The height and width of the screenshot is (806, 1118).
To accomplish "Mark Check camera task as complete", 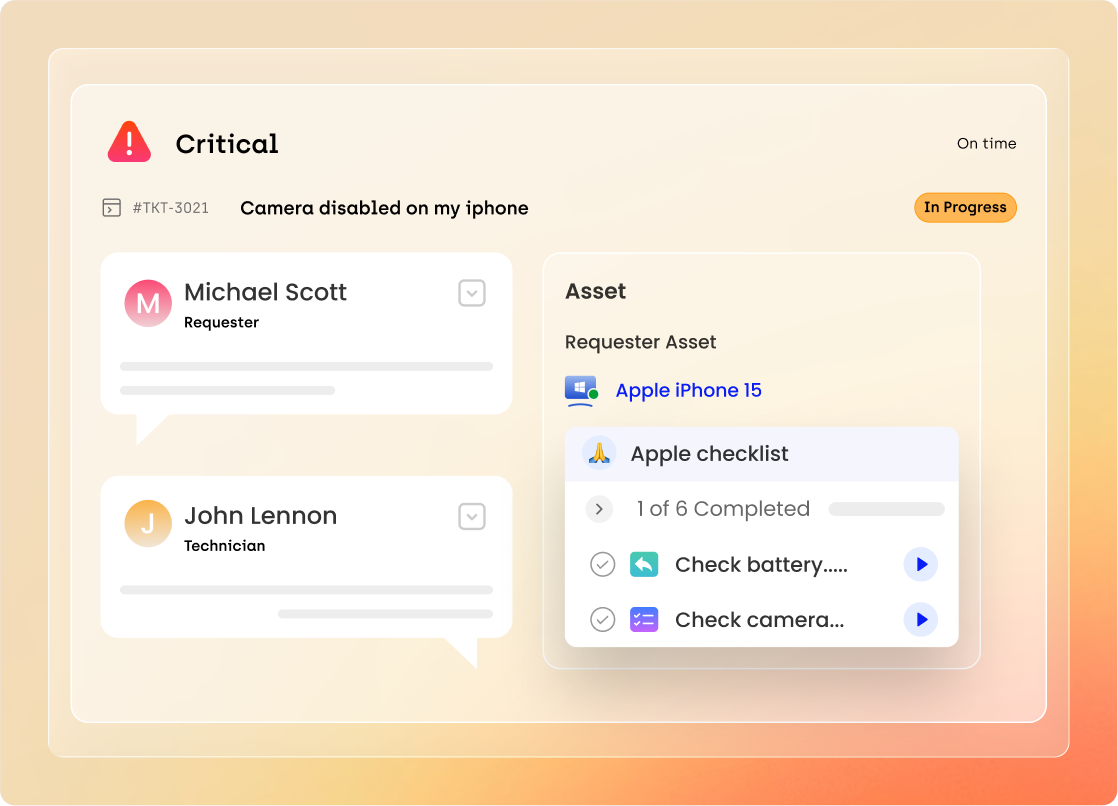I will [602, 620].
